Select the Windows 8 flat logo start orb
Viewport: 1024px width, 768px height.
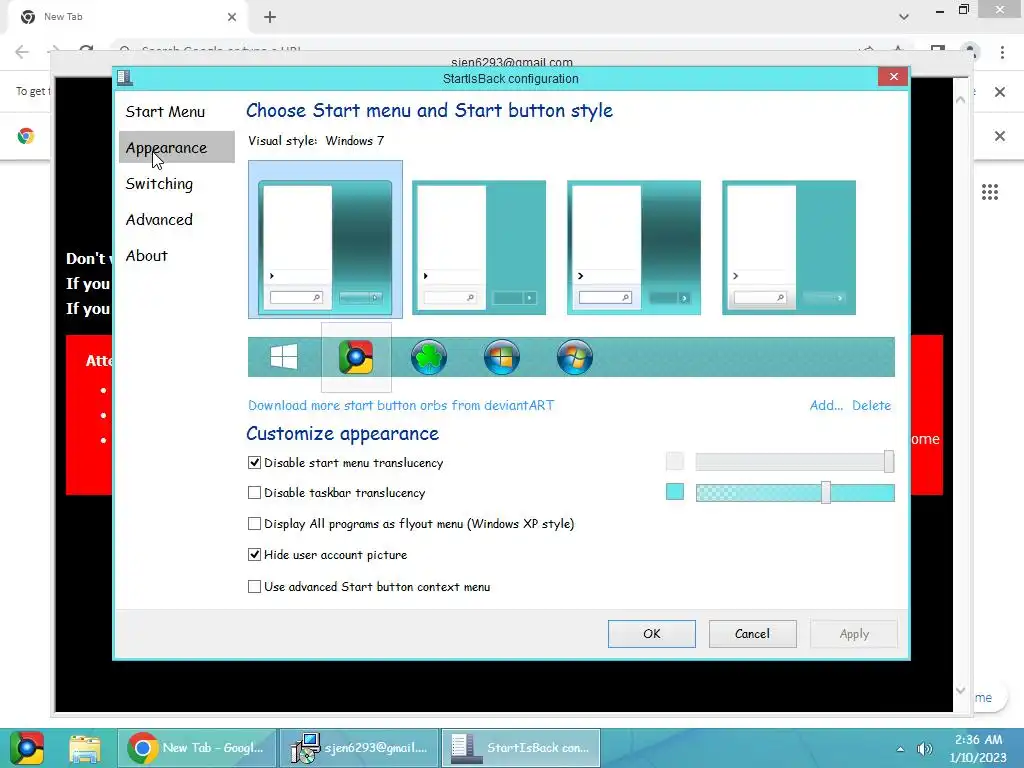(x=284, y=357)
